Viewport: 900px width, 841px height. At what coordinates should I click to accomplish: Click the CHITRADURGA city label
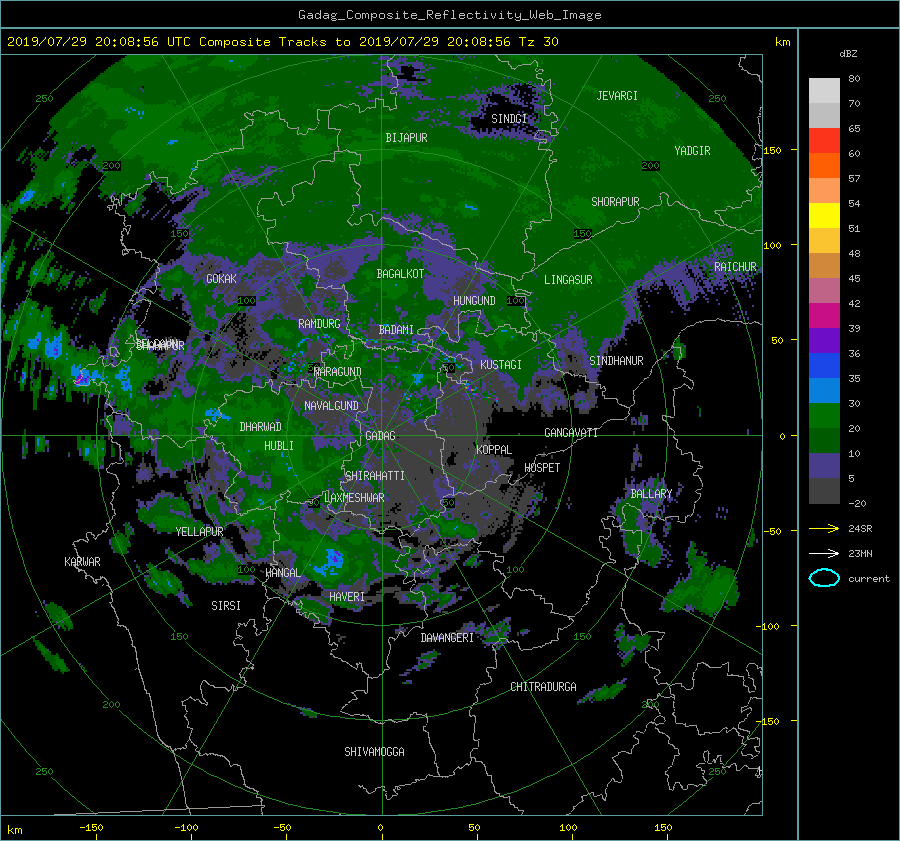pos(543,687)
